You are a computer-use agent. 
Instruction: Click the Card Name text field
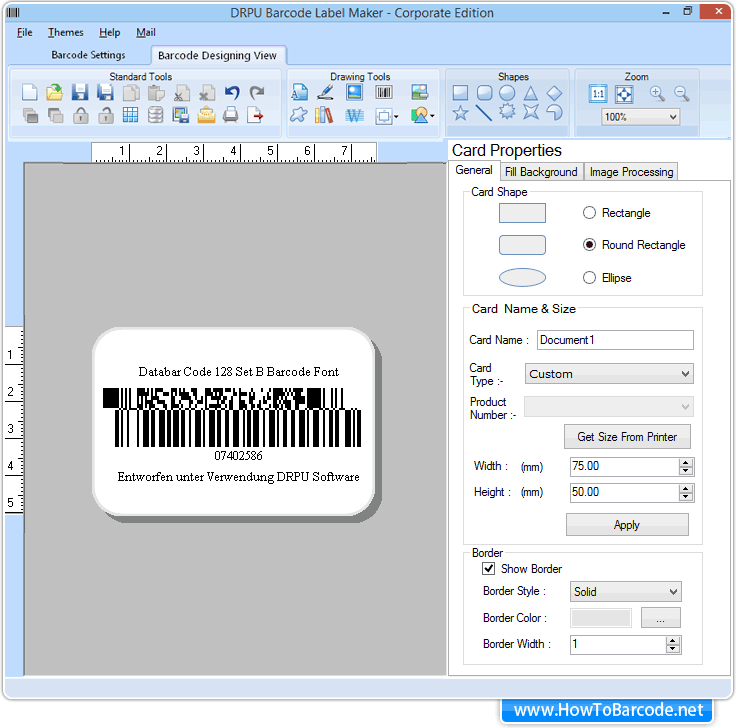click(615, 340)
